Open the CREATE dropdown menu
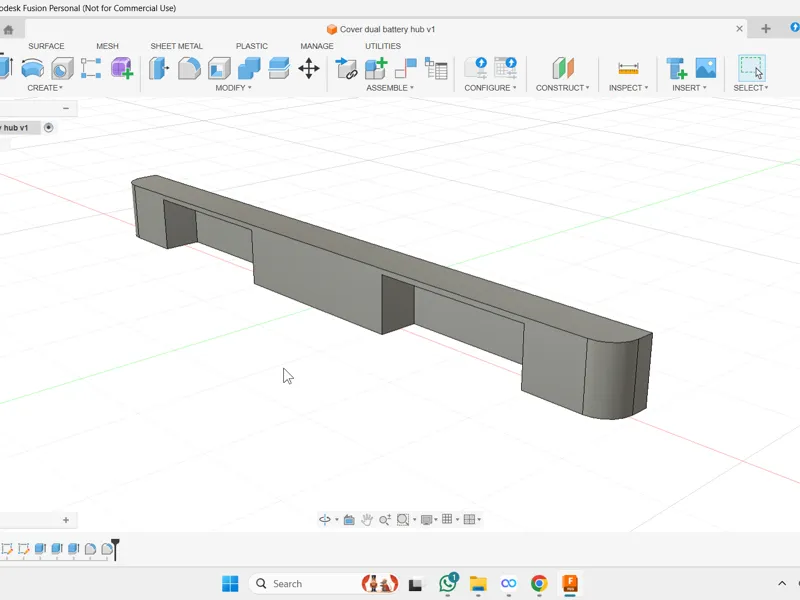Viewport: 800px width, 600px height. pyautogui.click(x=45, y=88)
